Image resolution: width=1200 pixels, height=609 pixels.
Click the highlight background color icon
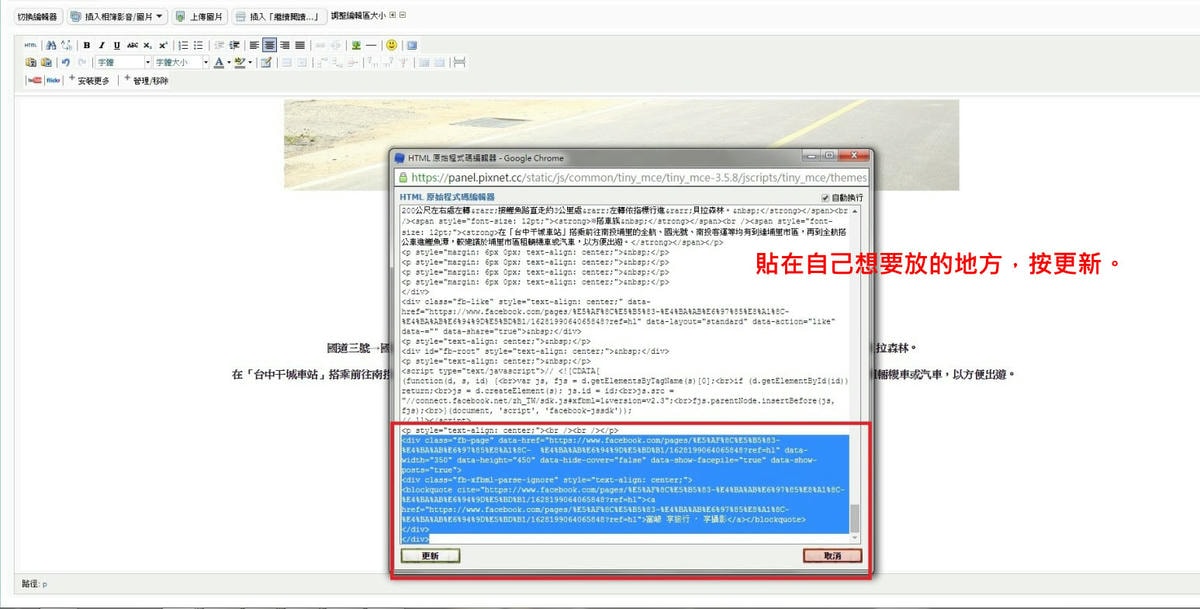240,62
